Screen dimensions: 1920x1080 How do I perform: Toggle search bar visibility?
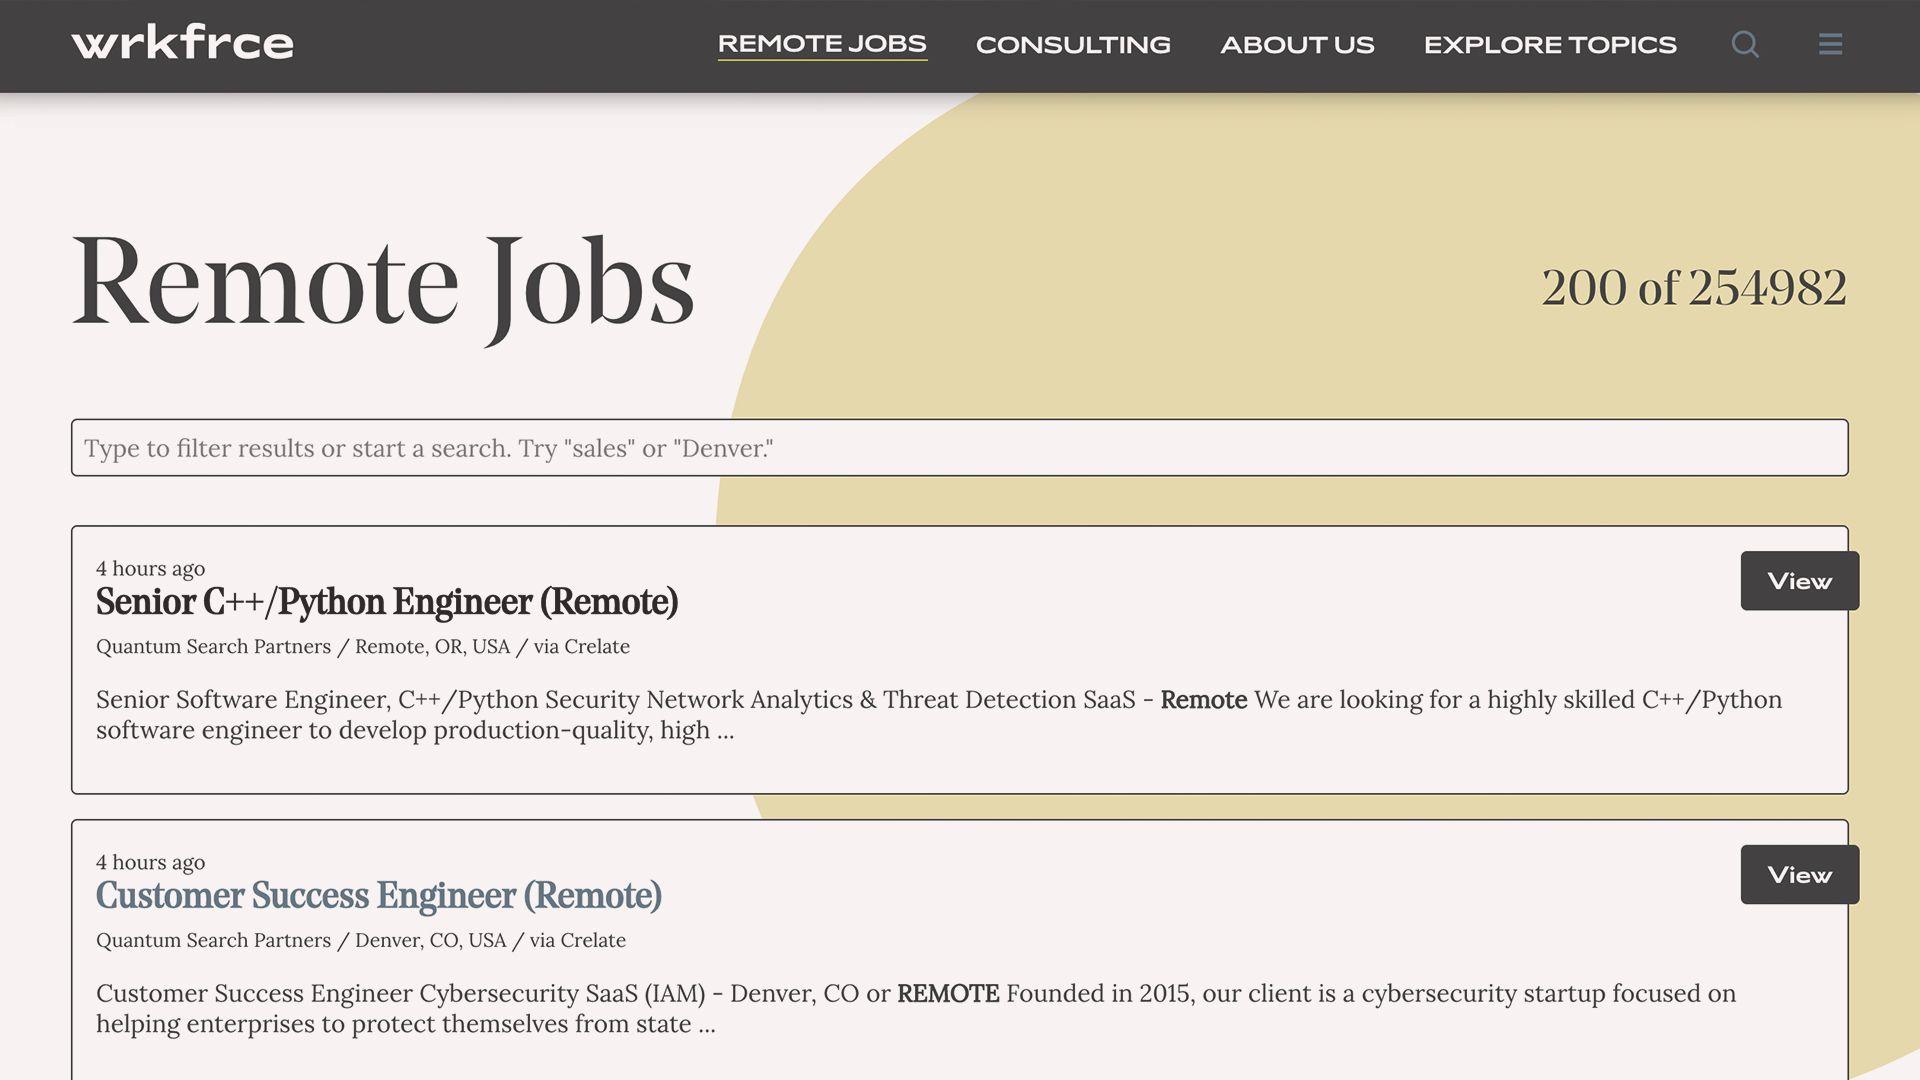(1745, 42)
